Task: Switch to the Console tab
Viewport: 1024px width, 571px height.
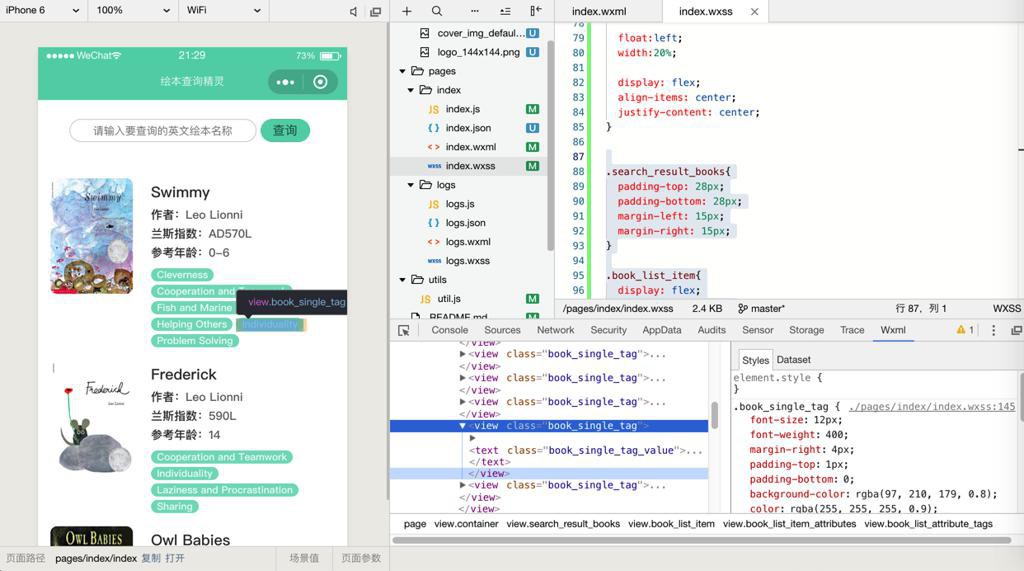Action: [449, 330]
